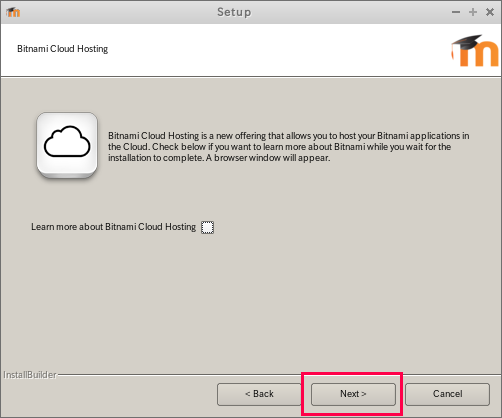502x418 pixels.
Task: Click description line starting the Cloud. Check below
Action: tap(279, 147)
